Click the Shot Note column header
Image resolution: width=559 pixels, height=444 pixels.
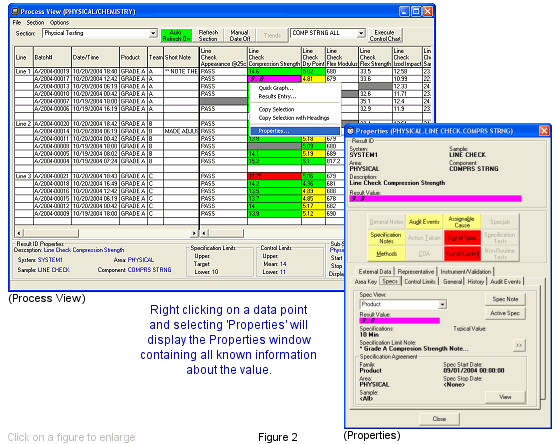[x=181, y=57]
